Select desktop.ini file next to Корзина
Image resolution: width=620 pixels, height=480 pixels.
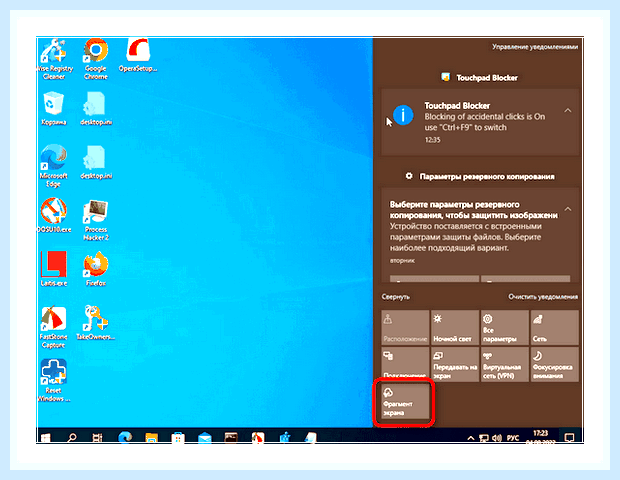pyautogui.click(x=96, y=108)
